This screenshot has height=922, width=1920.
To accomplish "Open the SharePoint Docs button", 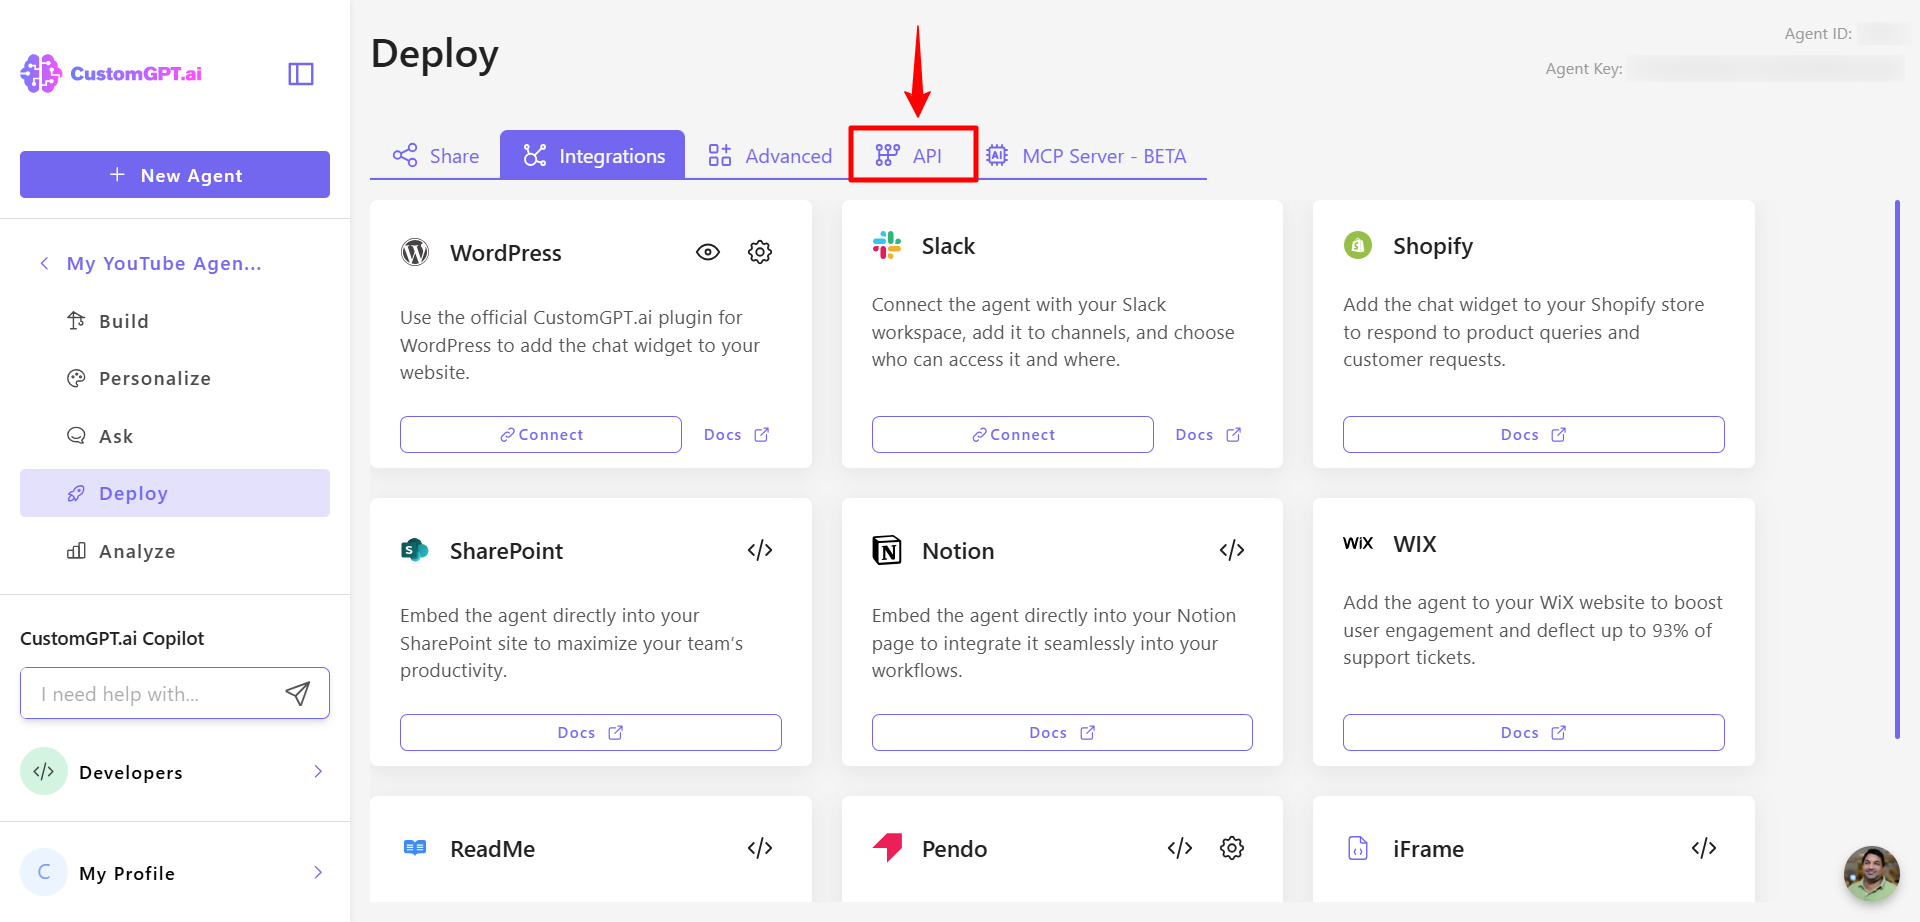I will 591,733.
